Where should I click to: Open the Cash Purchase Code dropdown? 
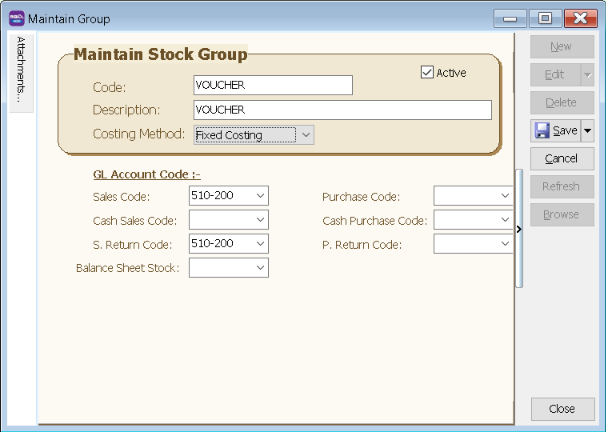click(x=504, y=220)
